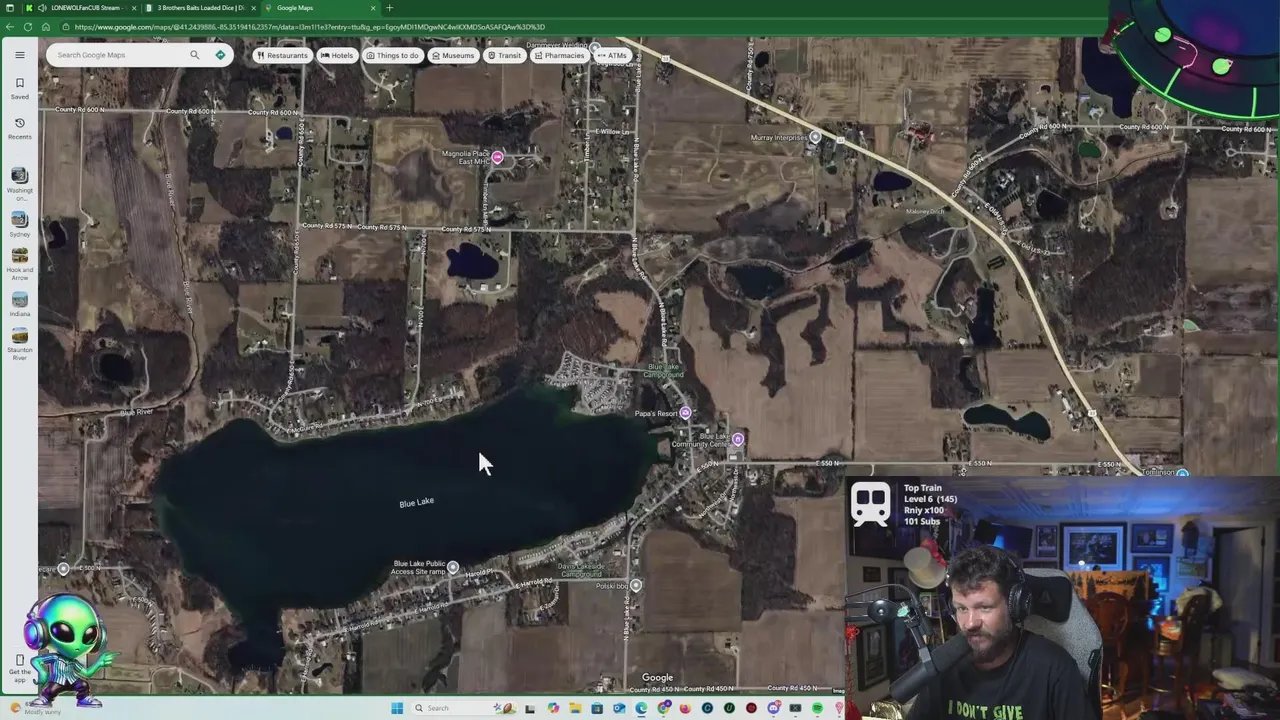Filter map by Things to do
The width and height of the screenshot is (1280, 720).
point(392,55)
